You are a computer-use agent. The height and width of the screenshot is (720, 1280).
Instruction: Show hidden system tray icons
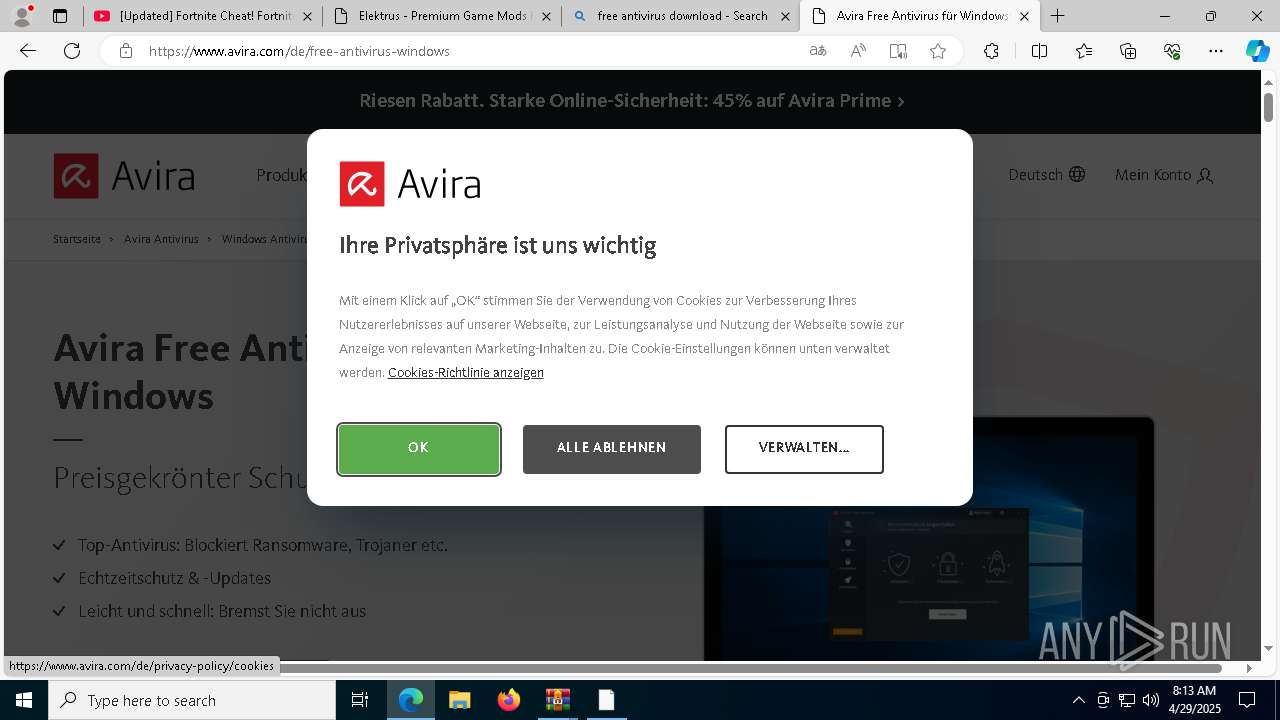tap(1078, 700)
